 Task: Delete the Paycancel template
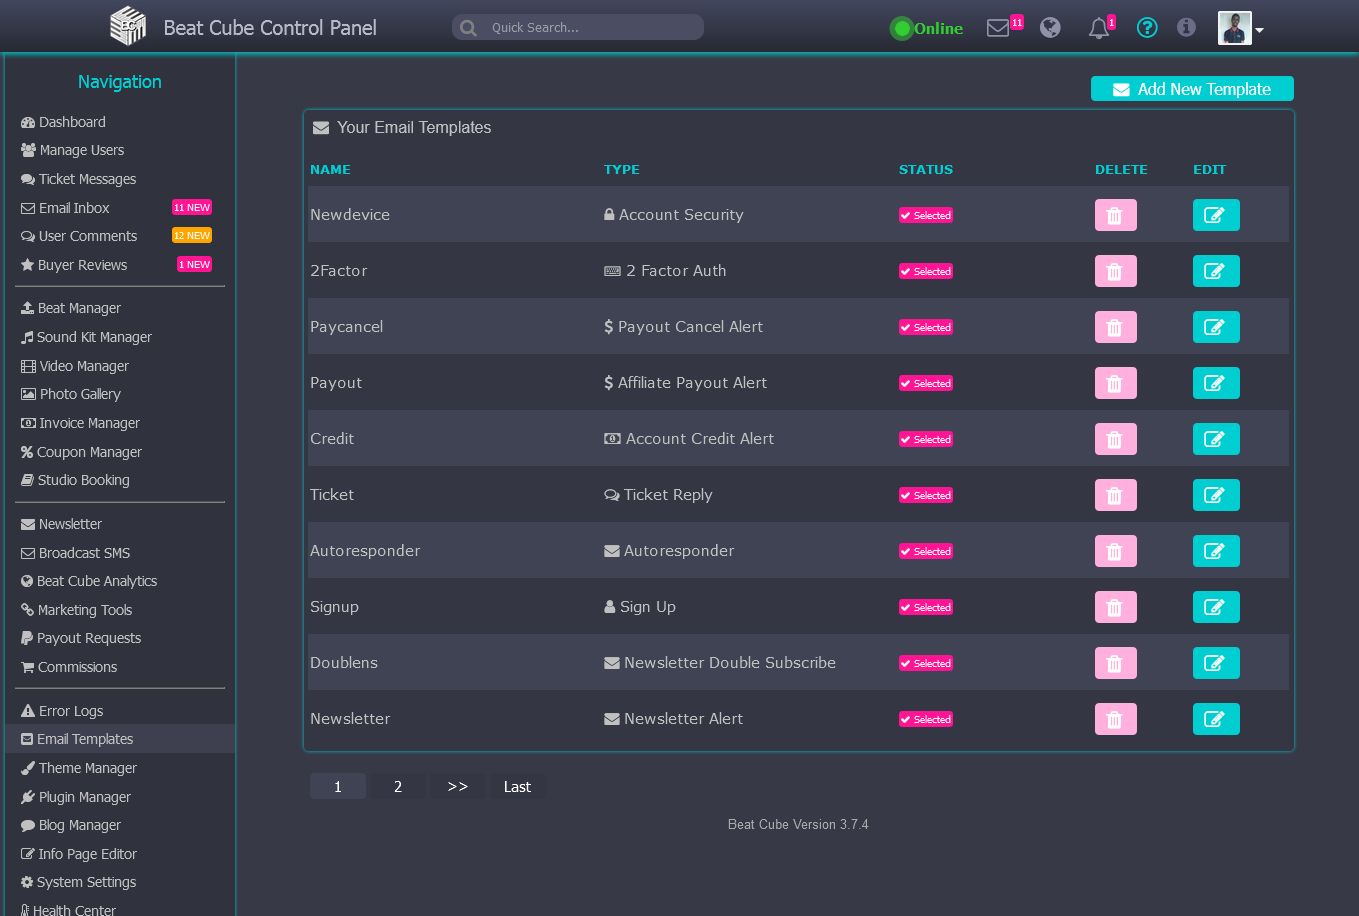pyautogui.click(x=1115, y=327)
